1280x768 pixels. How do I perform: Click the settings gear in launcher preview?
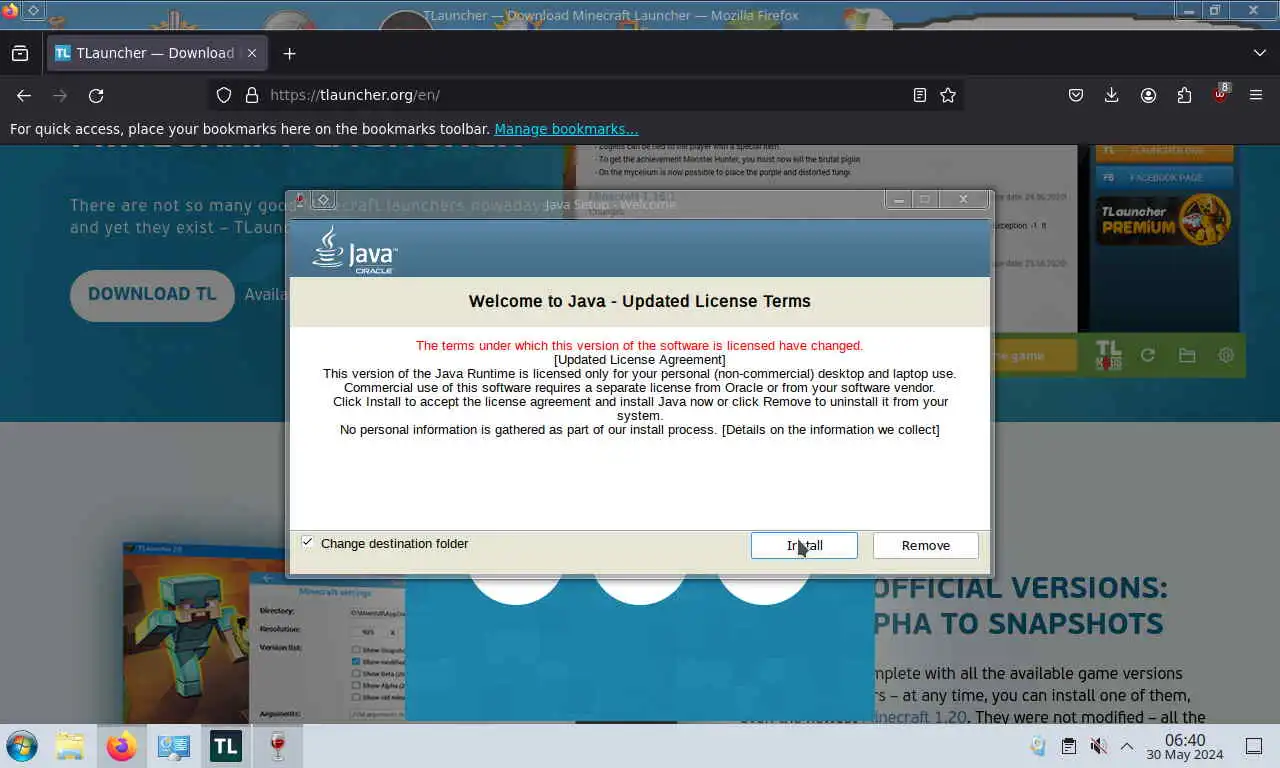(1226, 355)
